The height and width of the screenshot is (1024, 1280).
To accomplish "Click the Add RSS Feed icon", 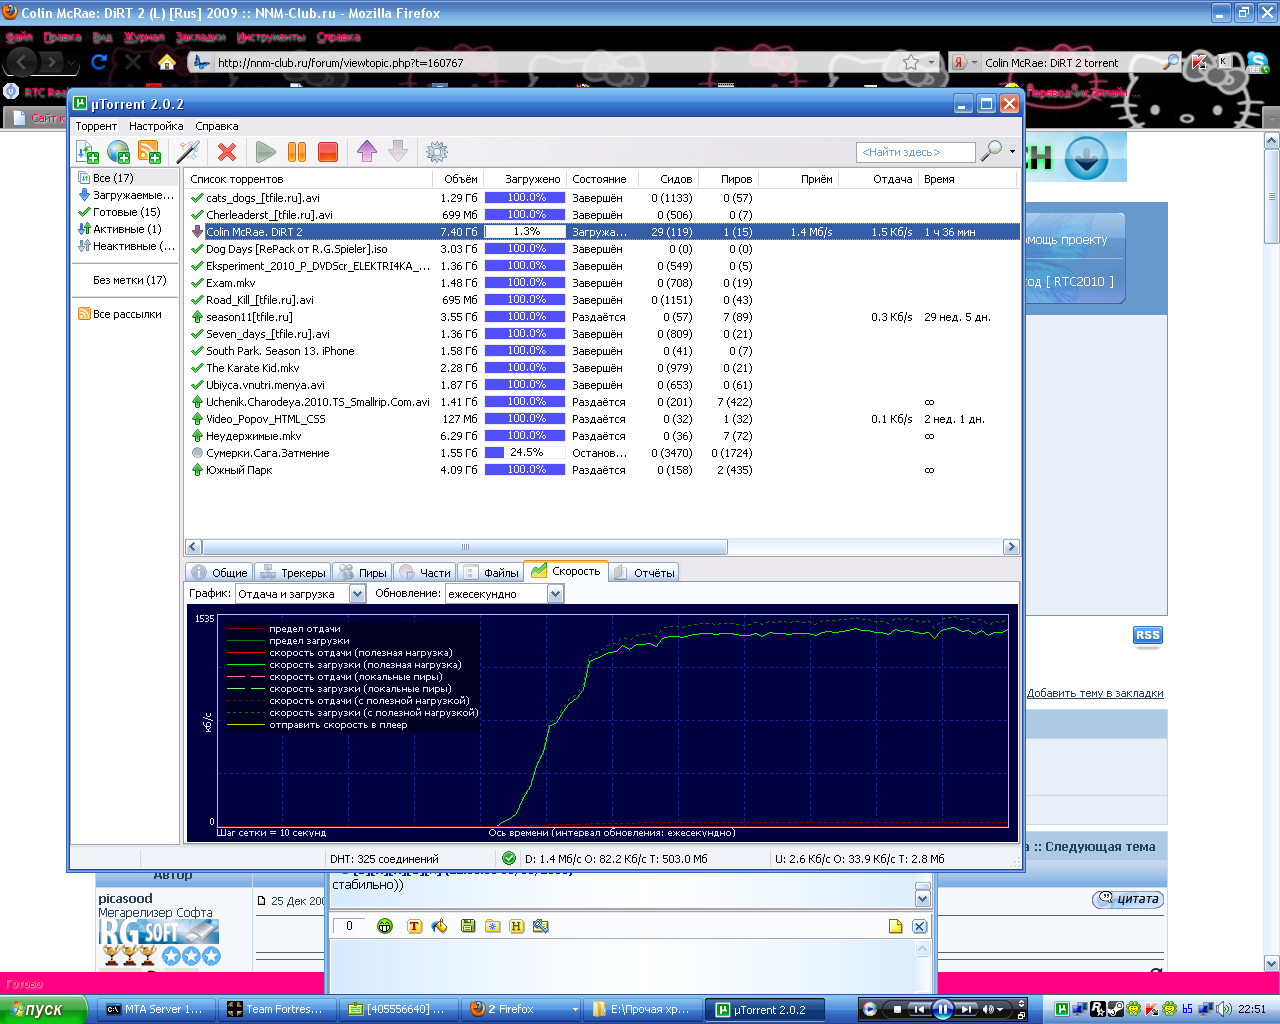I will point(150,152).
